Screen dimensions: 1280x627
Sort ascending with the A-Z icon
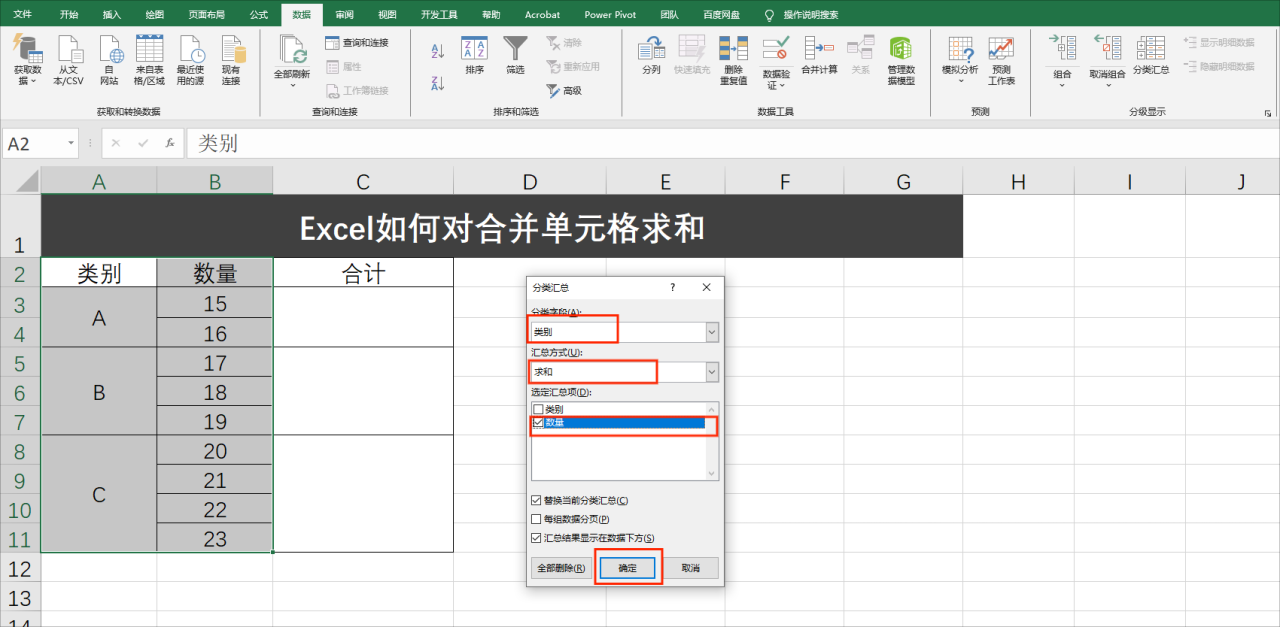point(437,50)
